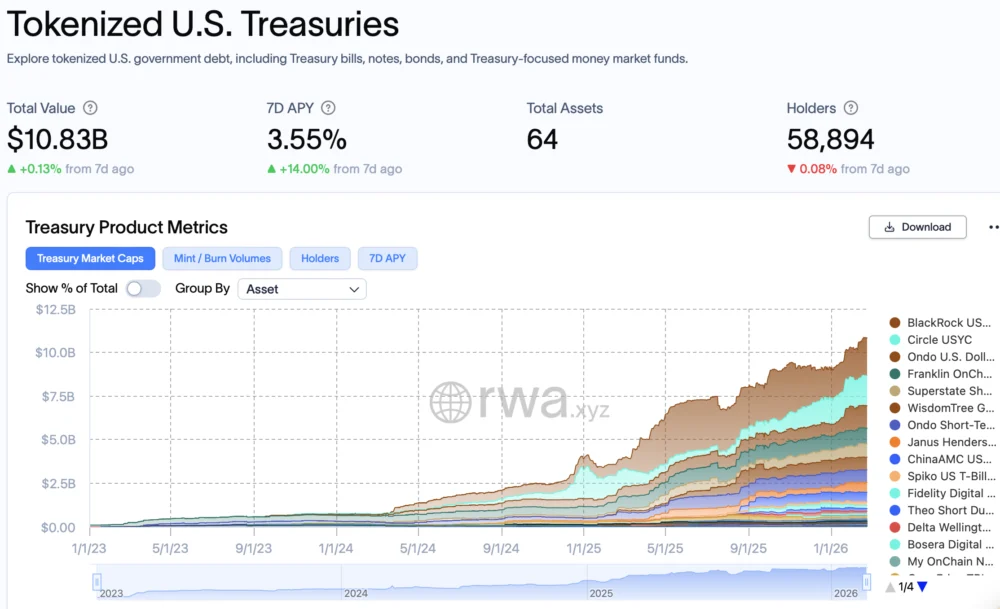This screenshot has height=609, width=1000.
Task: Open the ellipsis overflow menu beside Download
Action: tap(993, 227)
